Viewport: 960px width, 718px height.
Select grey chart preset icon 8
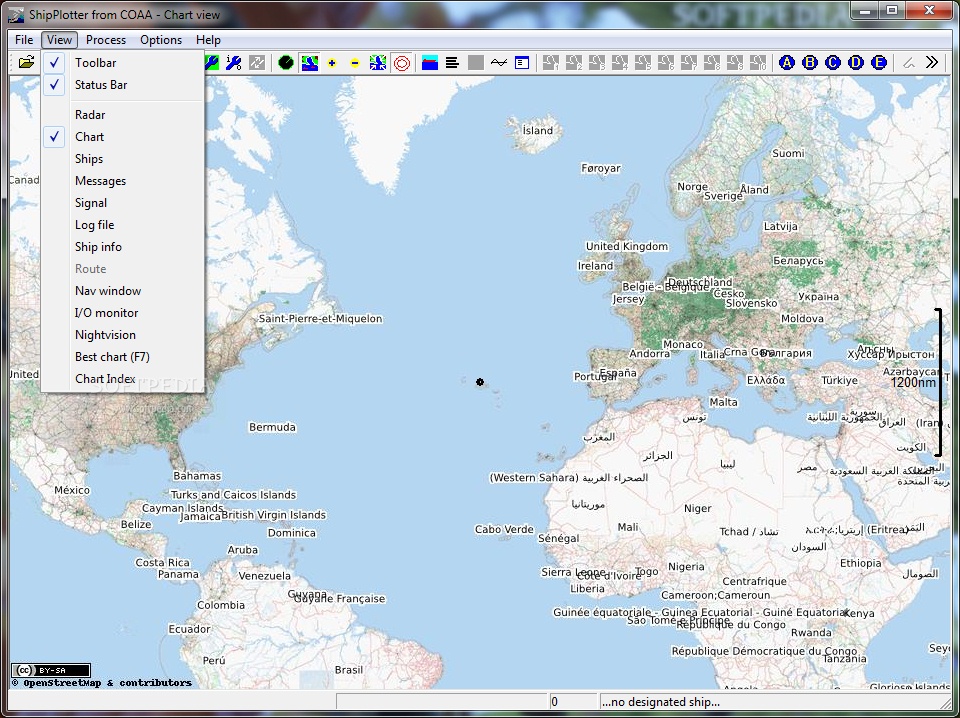[x=711, y=62]
